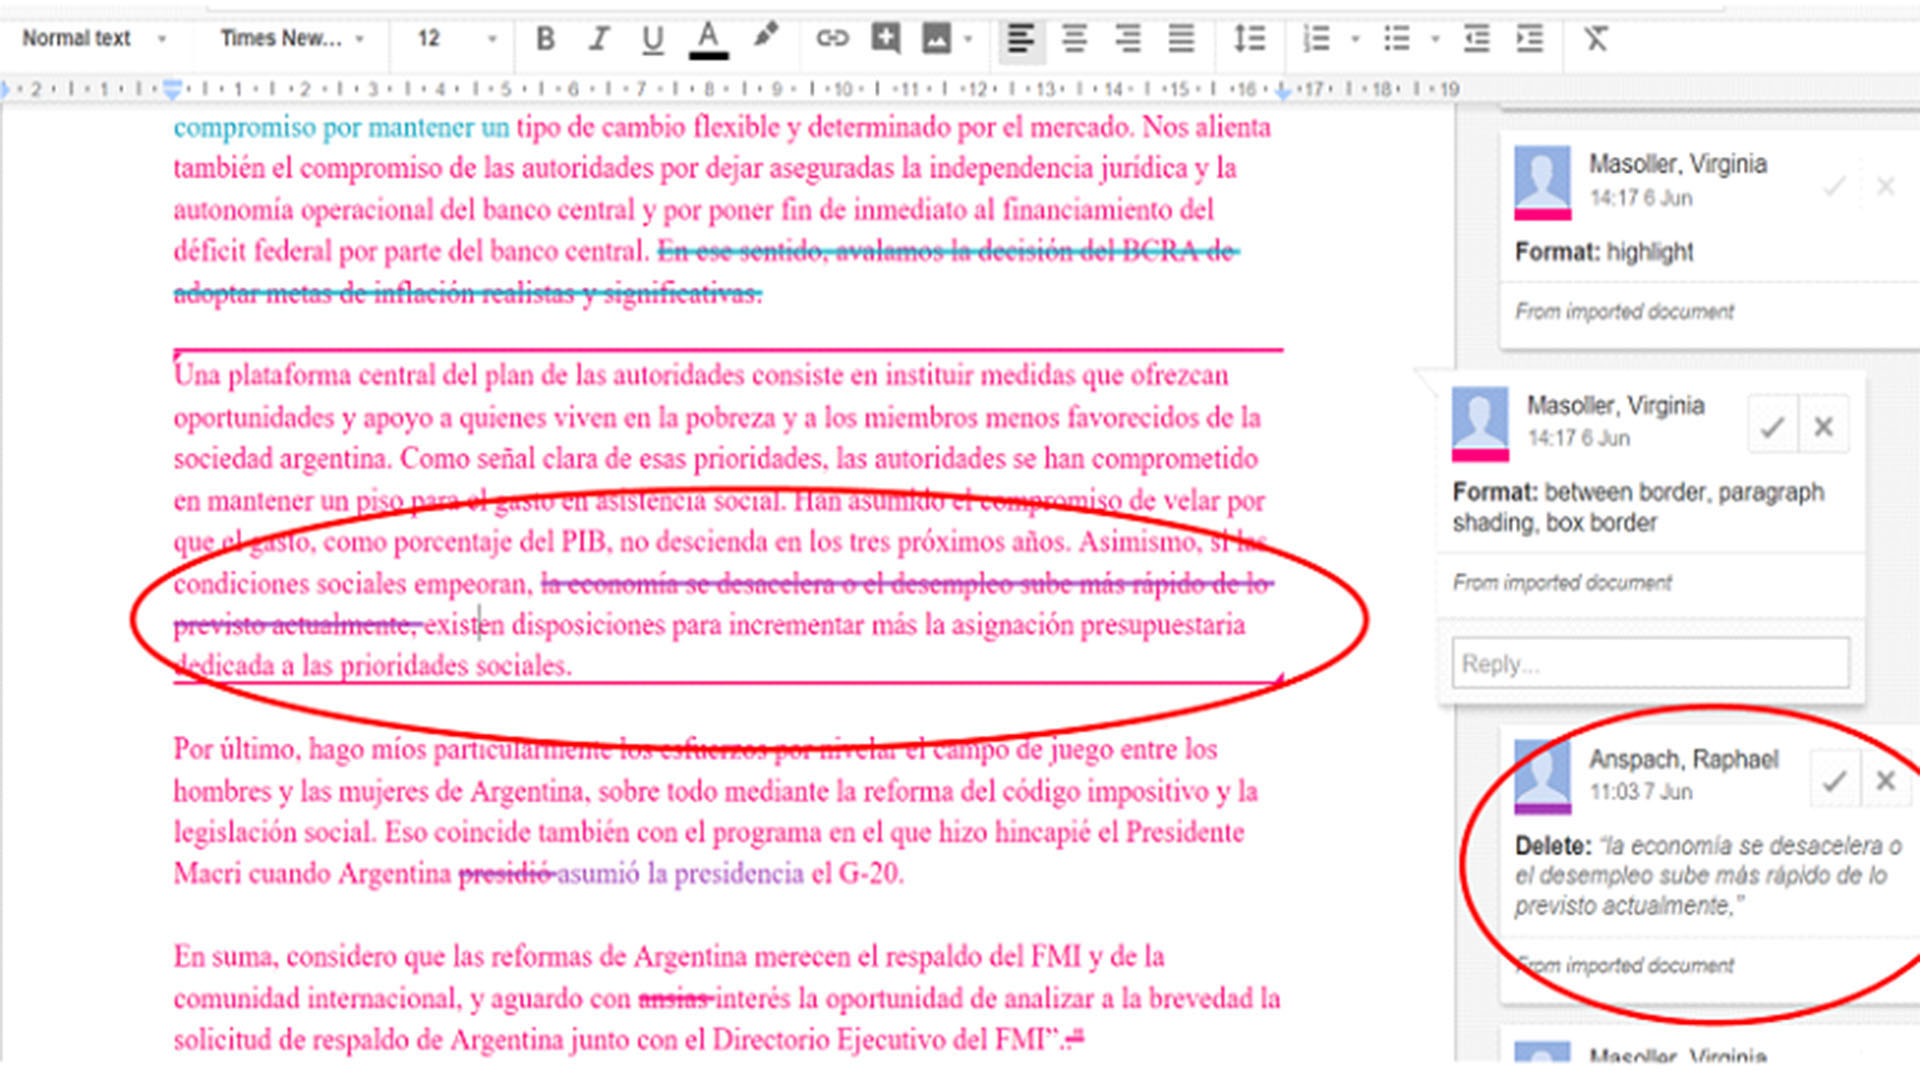Open the 'Format: highlight' comment card
The width and height of the screenshot is (1920, 1080).
1710,240
